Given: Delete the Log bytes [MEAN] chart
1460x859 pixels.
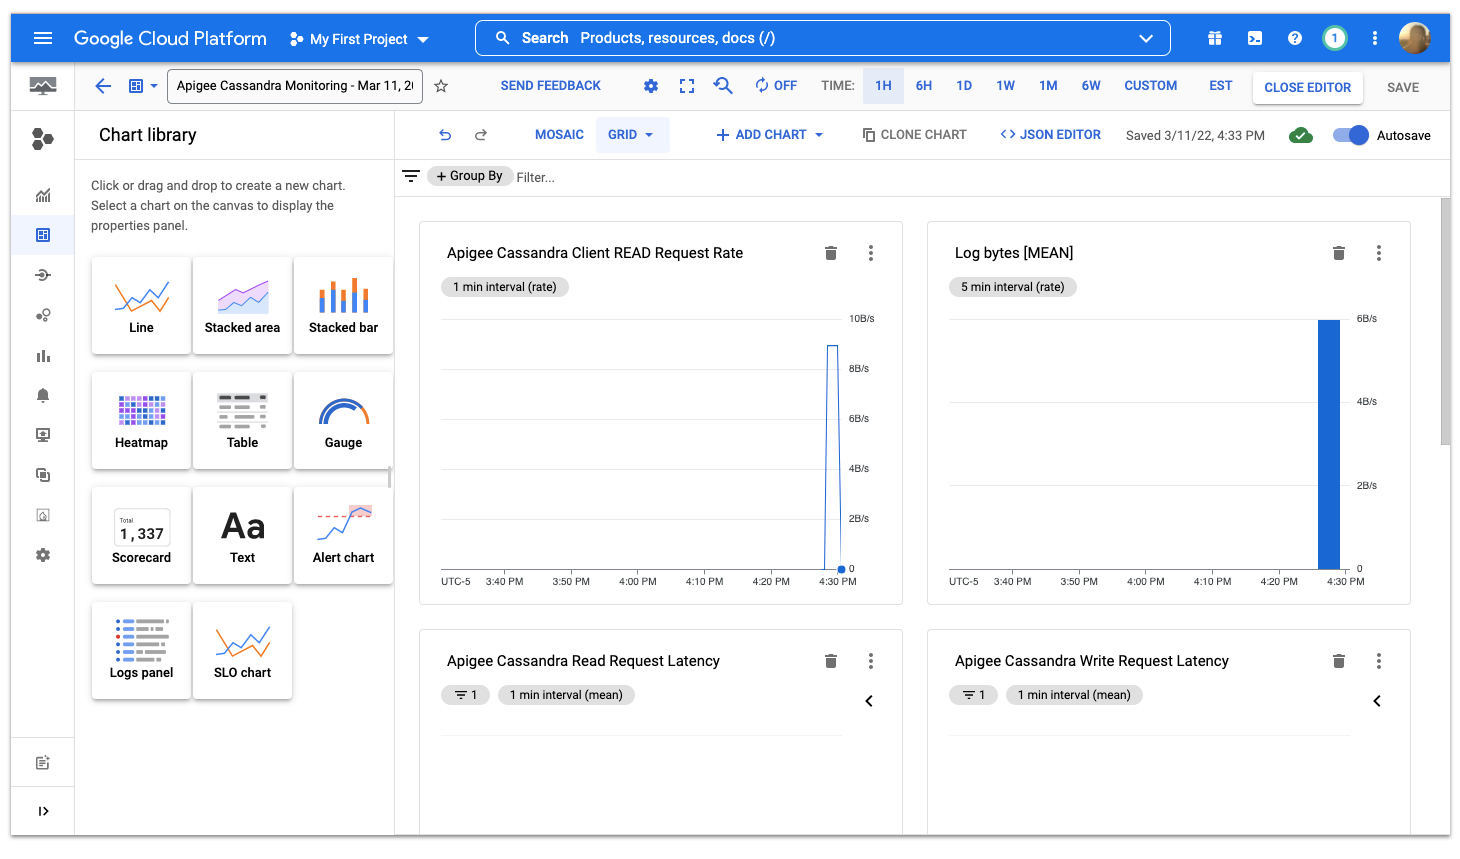Looking at the screenshot, I should tap(1339, 253).
